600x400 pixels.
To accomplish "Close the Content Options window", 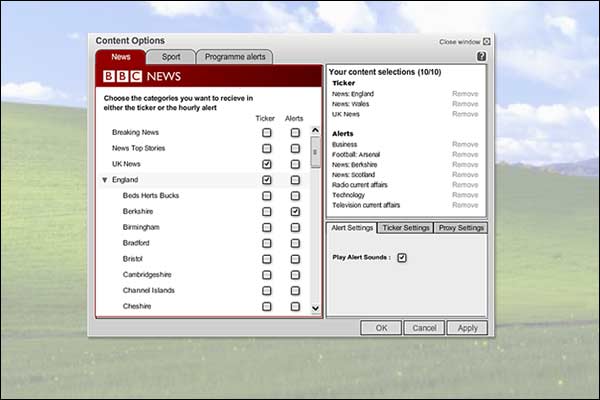I will point(486,42).
